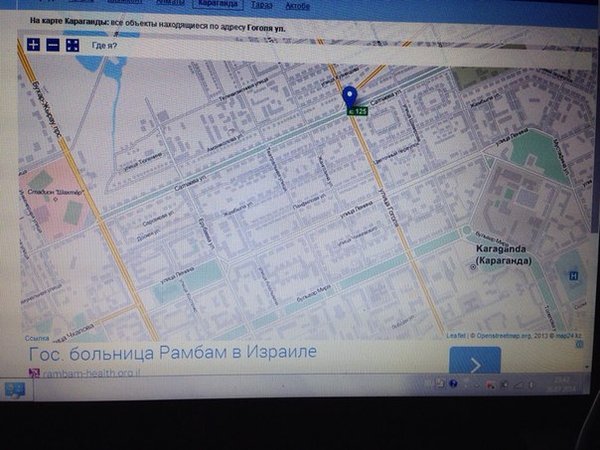Switch to the Тараз city tab
Viewport: 600px width, 450px height.
pyautogui.click(x=261, y=5)
